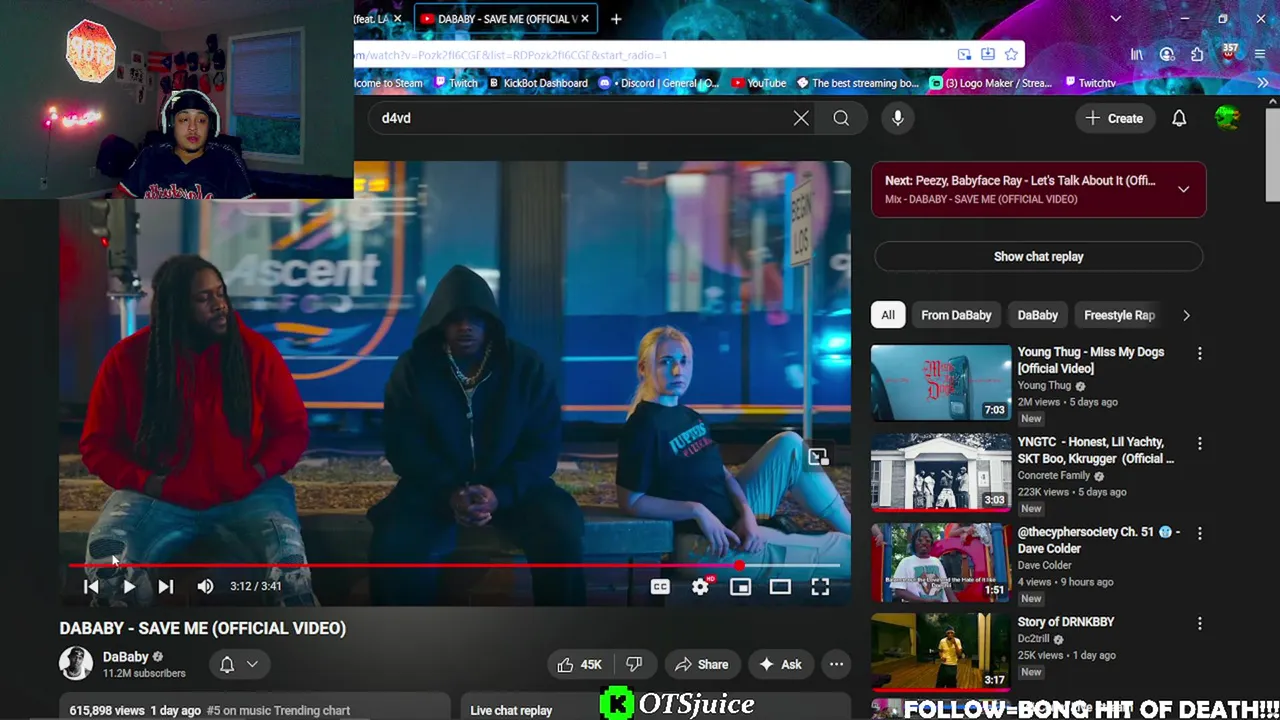The width and height of the screenshot is (1280, 720).
Task: Open player settings gear
Action: pos(700,587)
